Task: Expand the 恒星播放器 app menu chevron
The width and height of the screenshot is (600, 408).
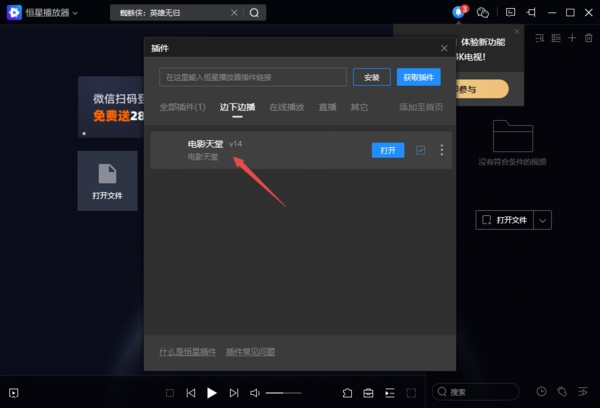Action: [x=76, y=13]
